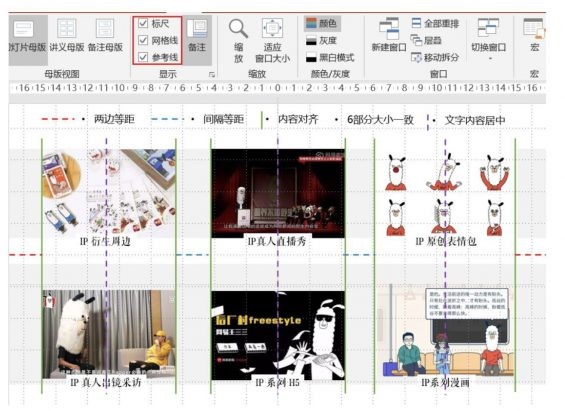The height and width of the screenshot is (411, 565).
Task: Open the 显示 group dialog launcher
Action: 212,75
